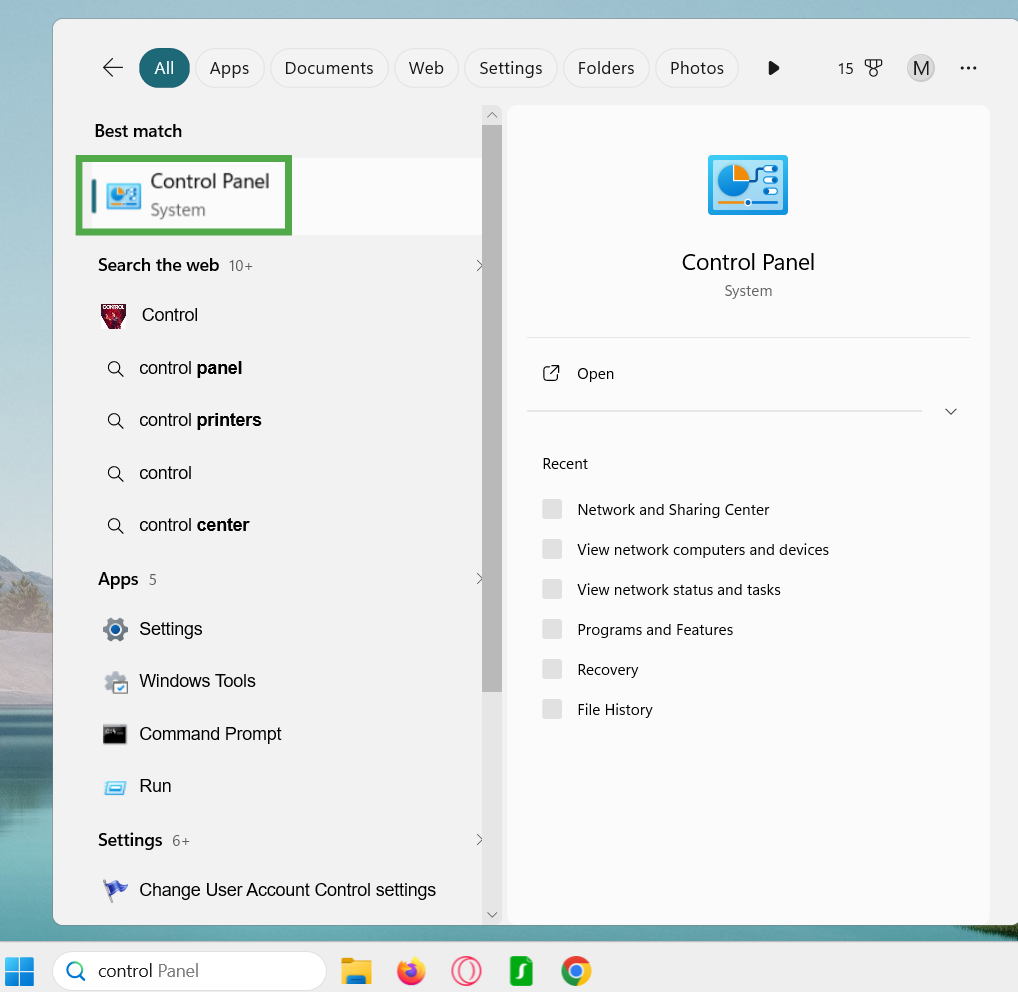The width and height of the screenshot is (1018, 992).
Task: Open Control Panel best match result
Action: point(279,195)
